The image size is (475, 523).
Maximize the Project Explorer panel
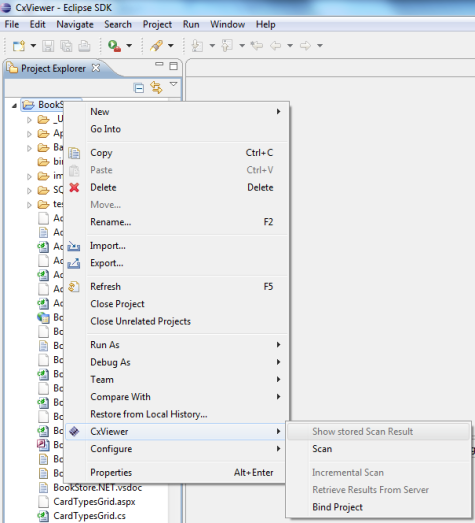(173, 66)
